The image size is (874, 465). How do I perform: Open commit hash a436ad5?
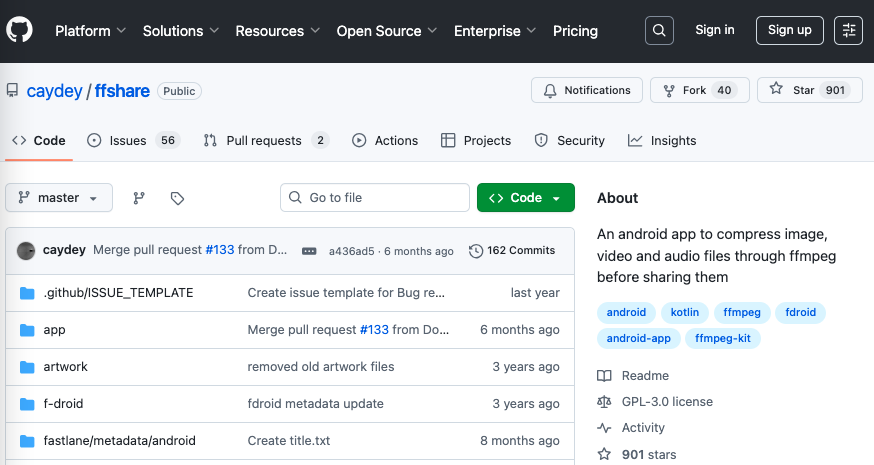point(352,251)
